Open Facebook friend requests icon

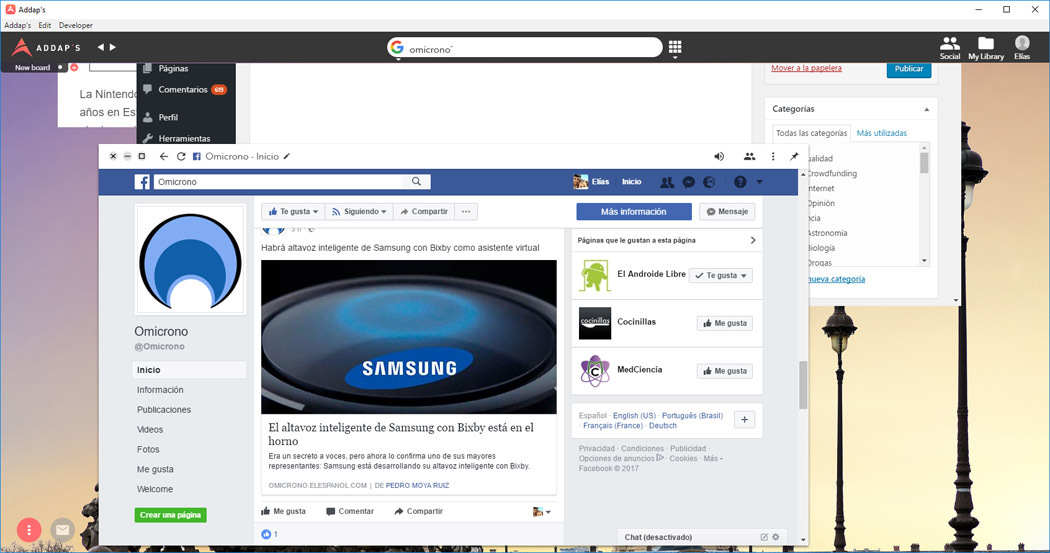[667, 181]
